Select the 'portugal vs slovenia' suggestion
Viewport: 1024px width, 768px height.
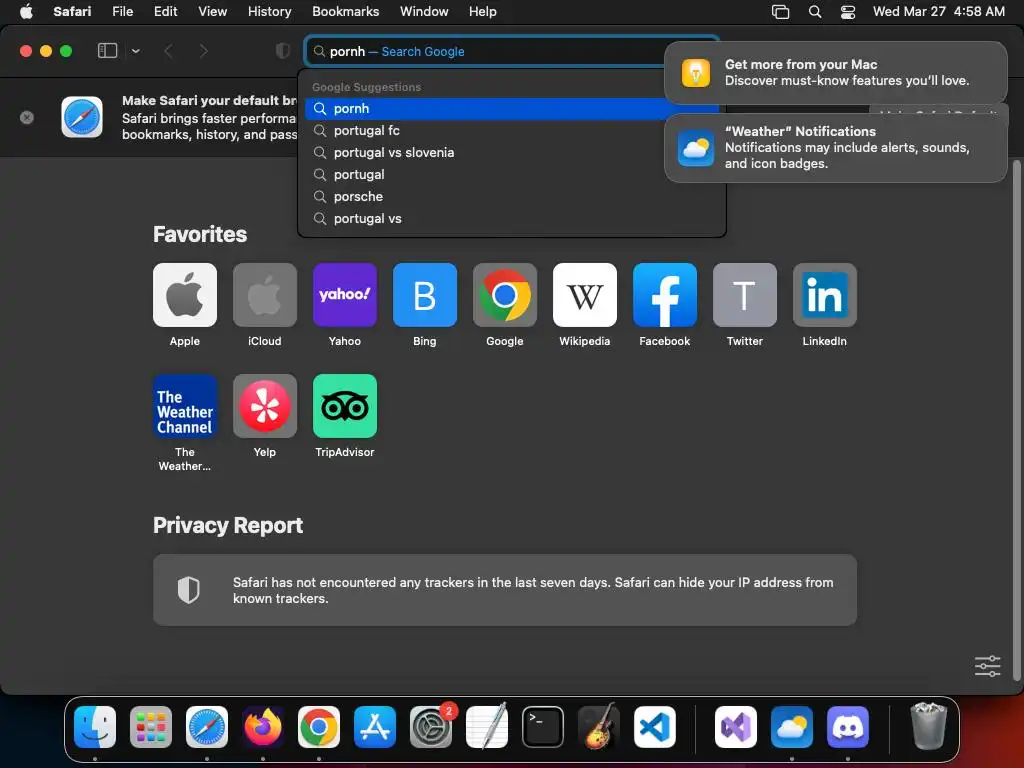tap(512, 153)
